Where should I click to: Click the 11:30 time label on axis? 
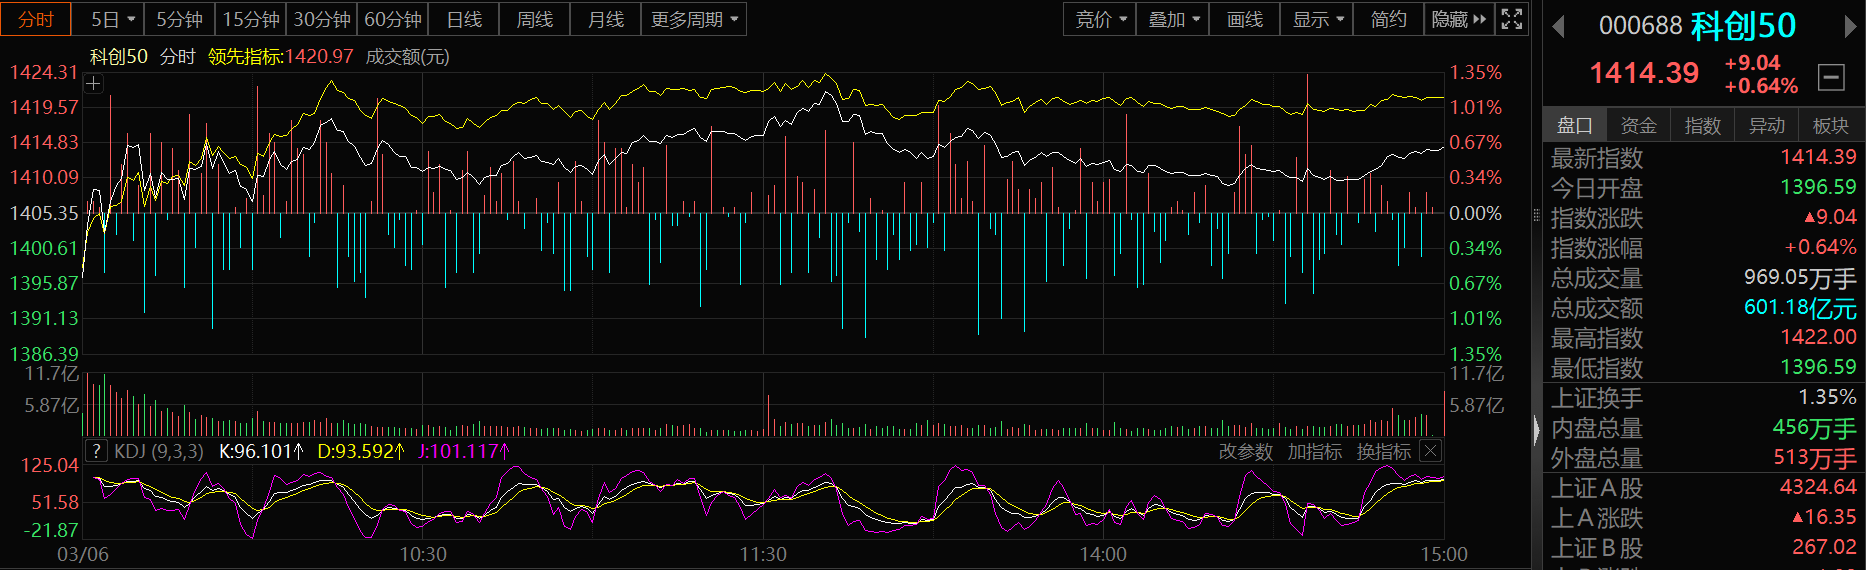click(763, 554)
